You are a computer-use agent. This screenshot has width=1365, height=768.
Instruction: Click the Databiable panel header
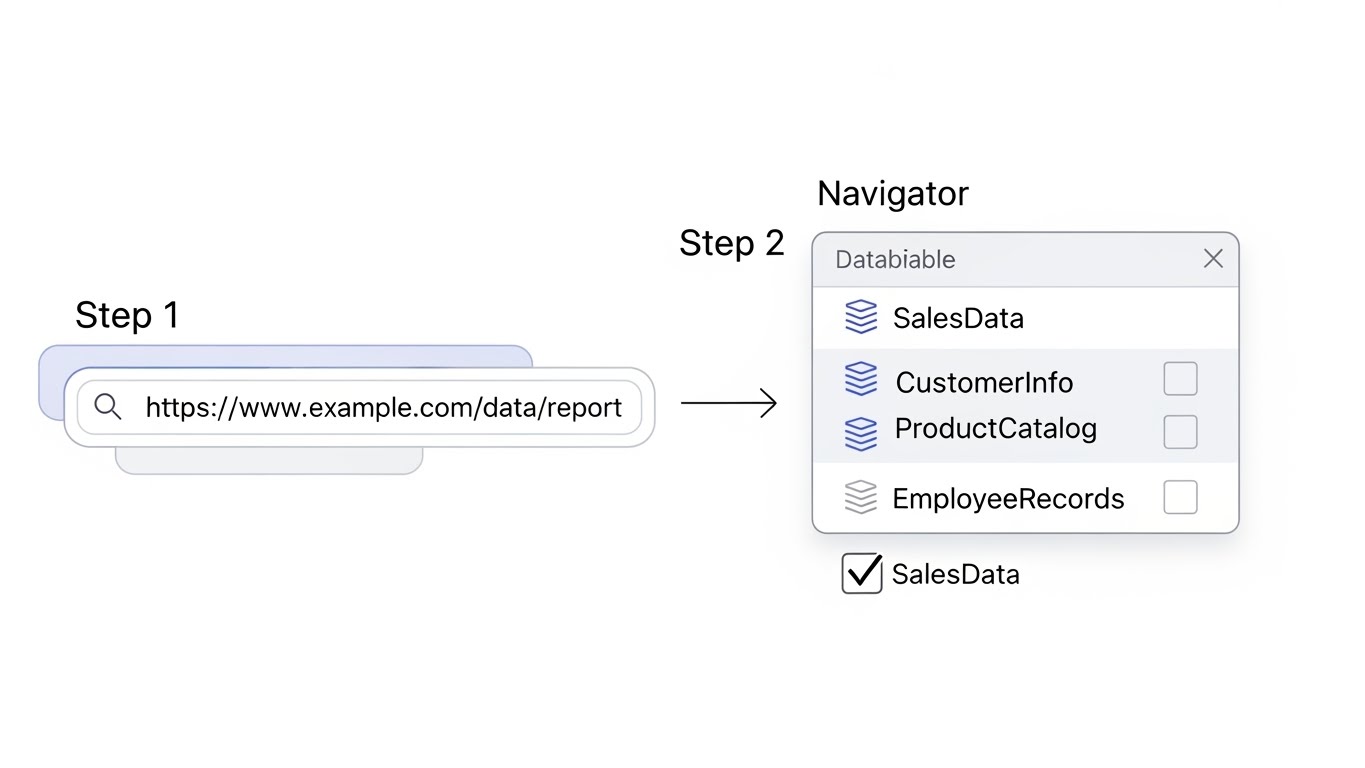point(1000,260)
